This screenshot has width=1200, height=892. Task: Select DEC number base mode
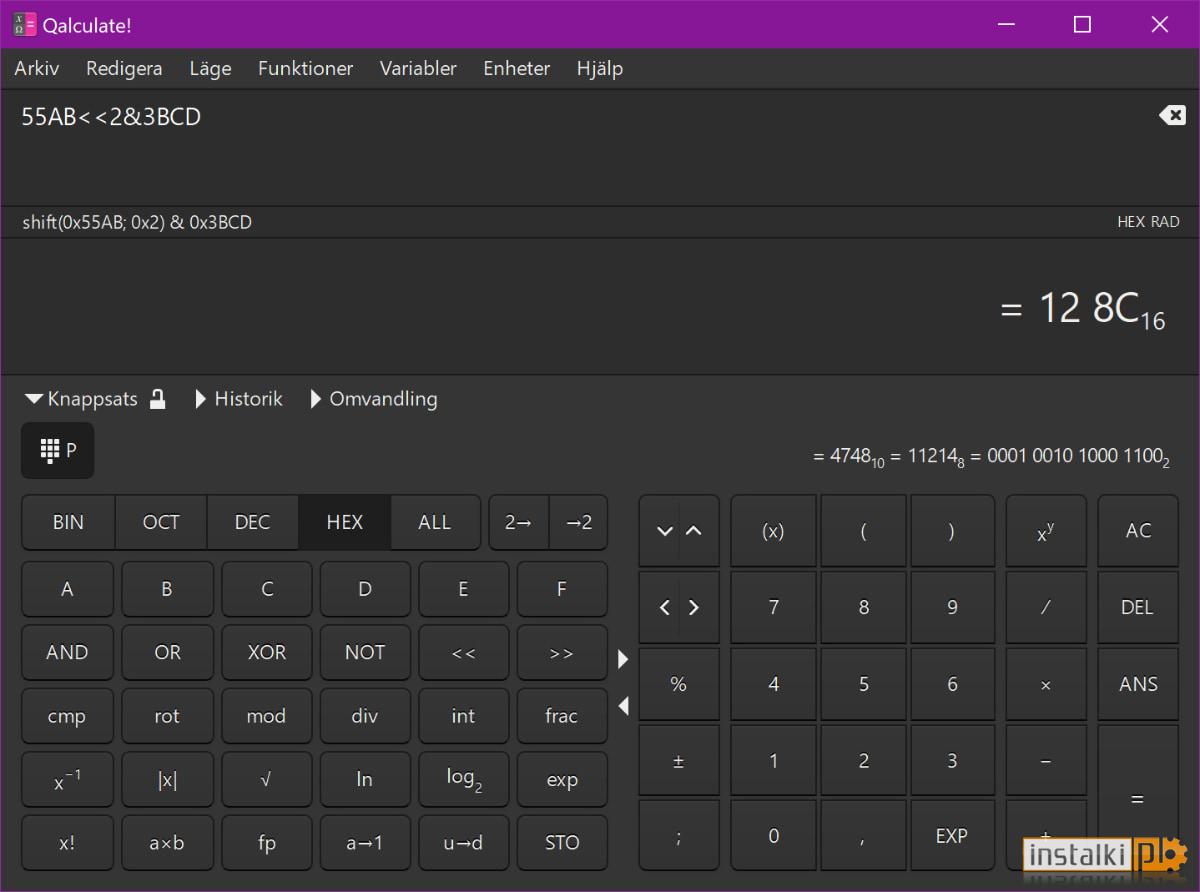[x=252, y=522]
